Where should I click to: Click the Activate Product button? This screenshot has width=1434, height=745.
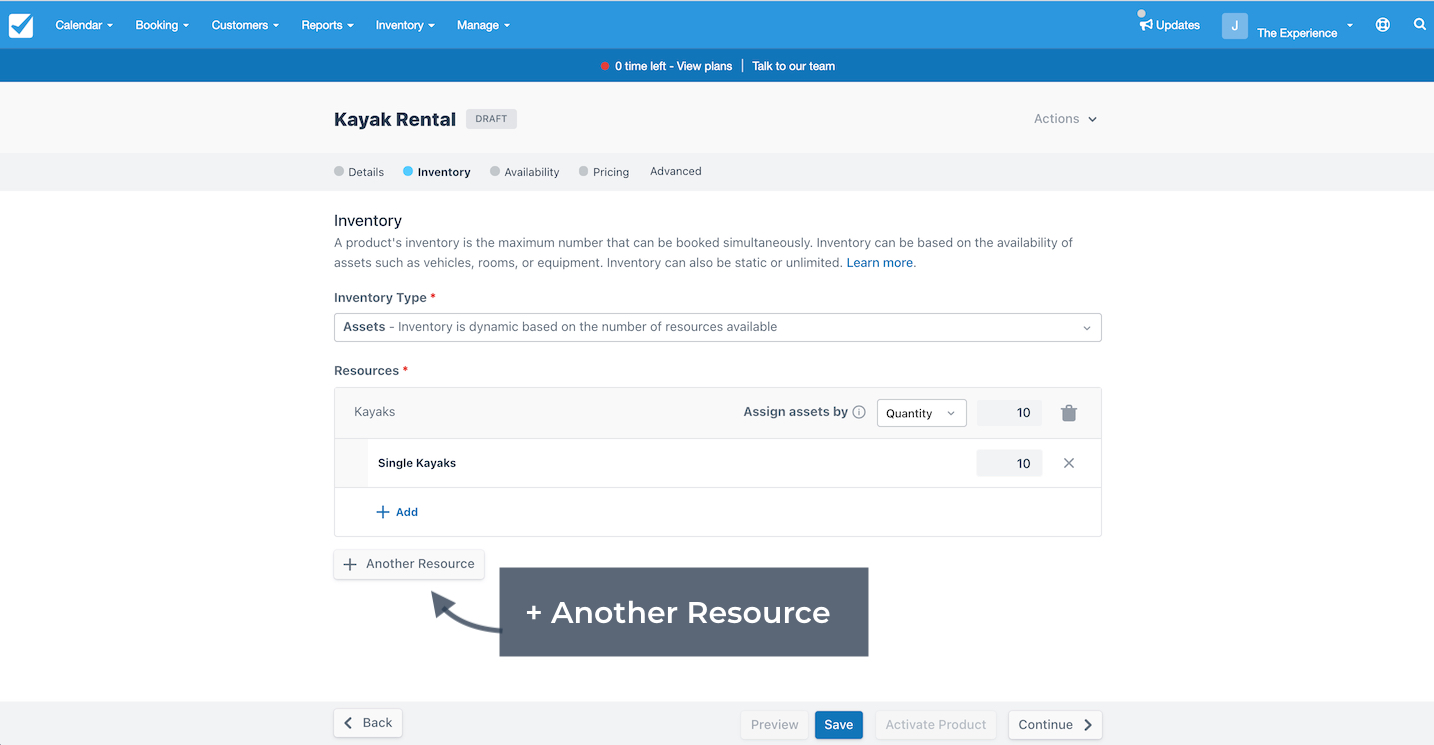point(936,725)
